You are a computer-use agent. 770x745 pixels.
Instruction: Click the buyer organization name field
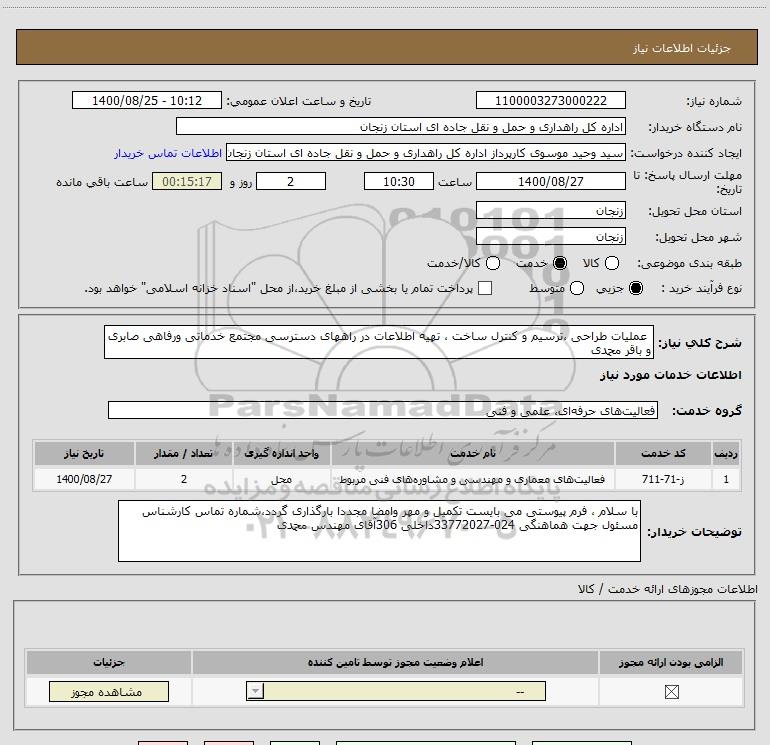[x=401, y=127]
